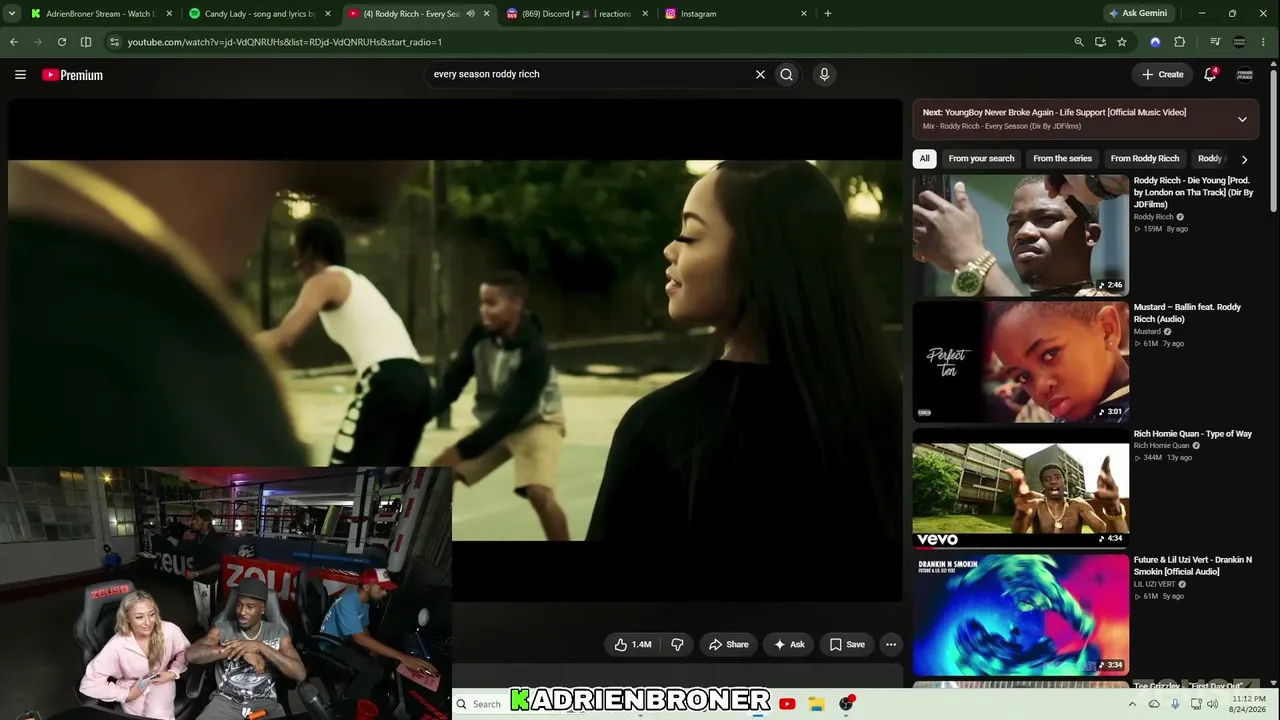
Task: Open a new browser tab
Action: pos(827,14)
